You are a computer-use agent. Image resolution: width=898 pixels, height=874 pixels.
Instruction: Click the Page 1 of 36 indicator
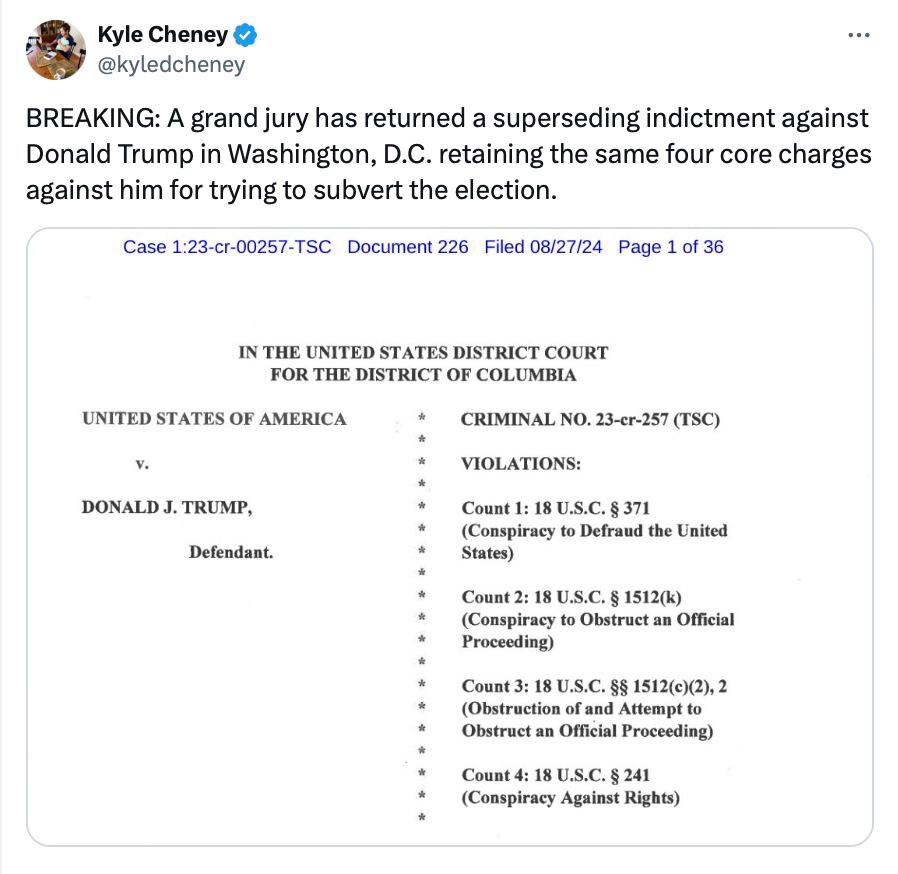670,247
